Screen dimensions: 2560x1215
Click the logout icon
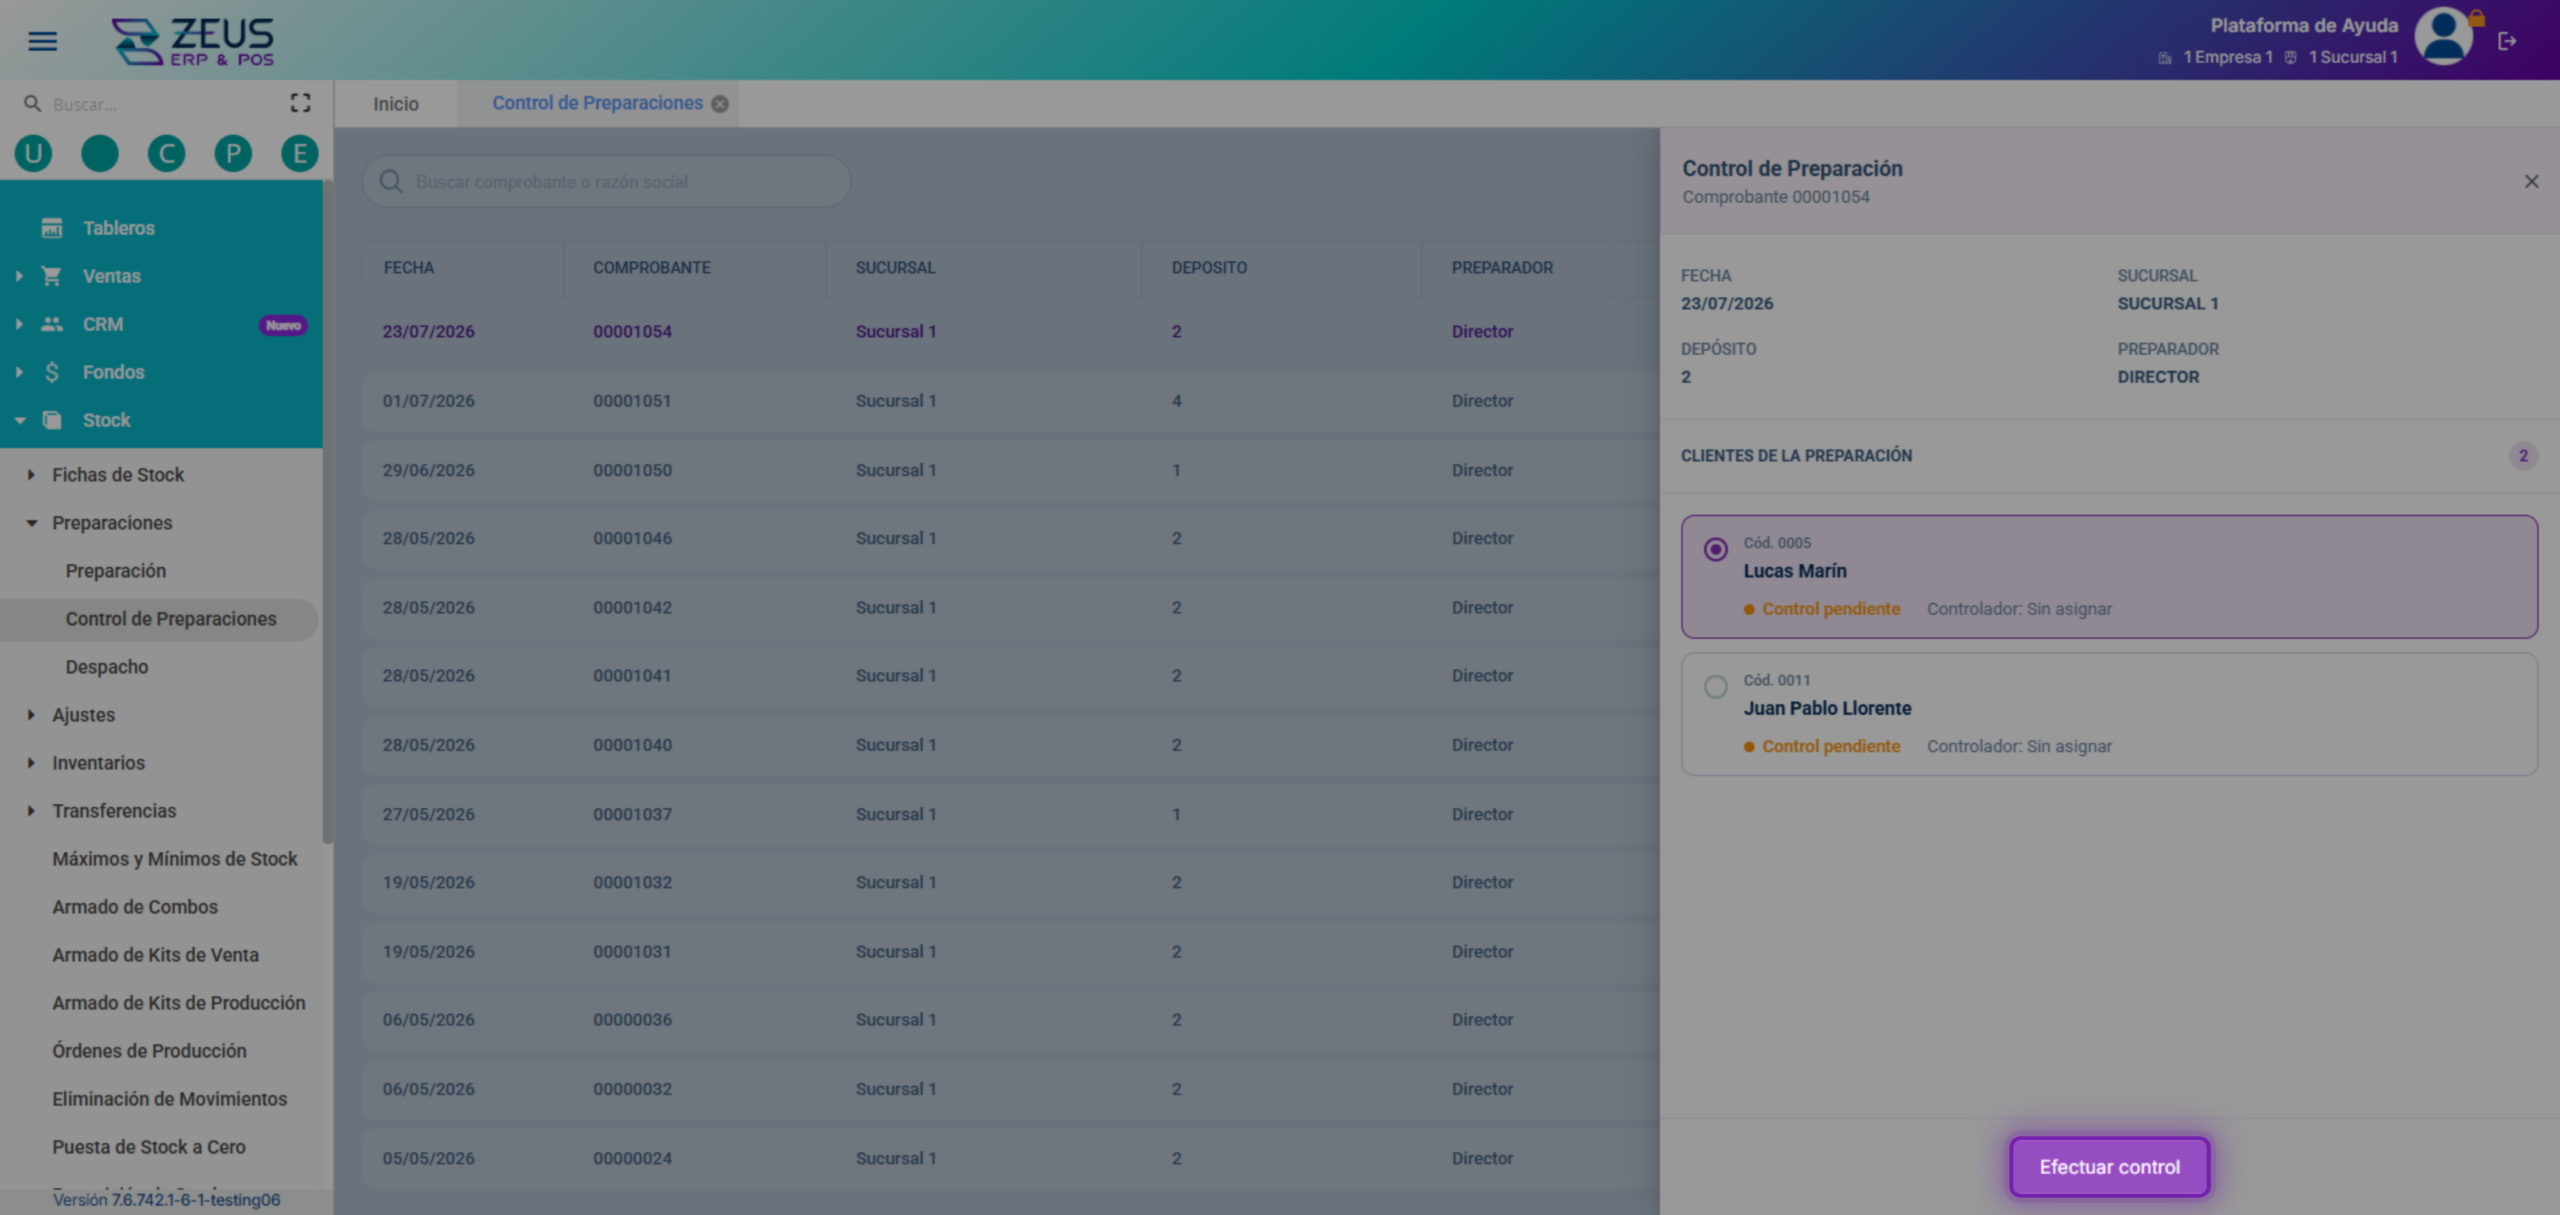pos(2507,41)
